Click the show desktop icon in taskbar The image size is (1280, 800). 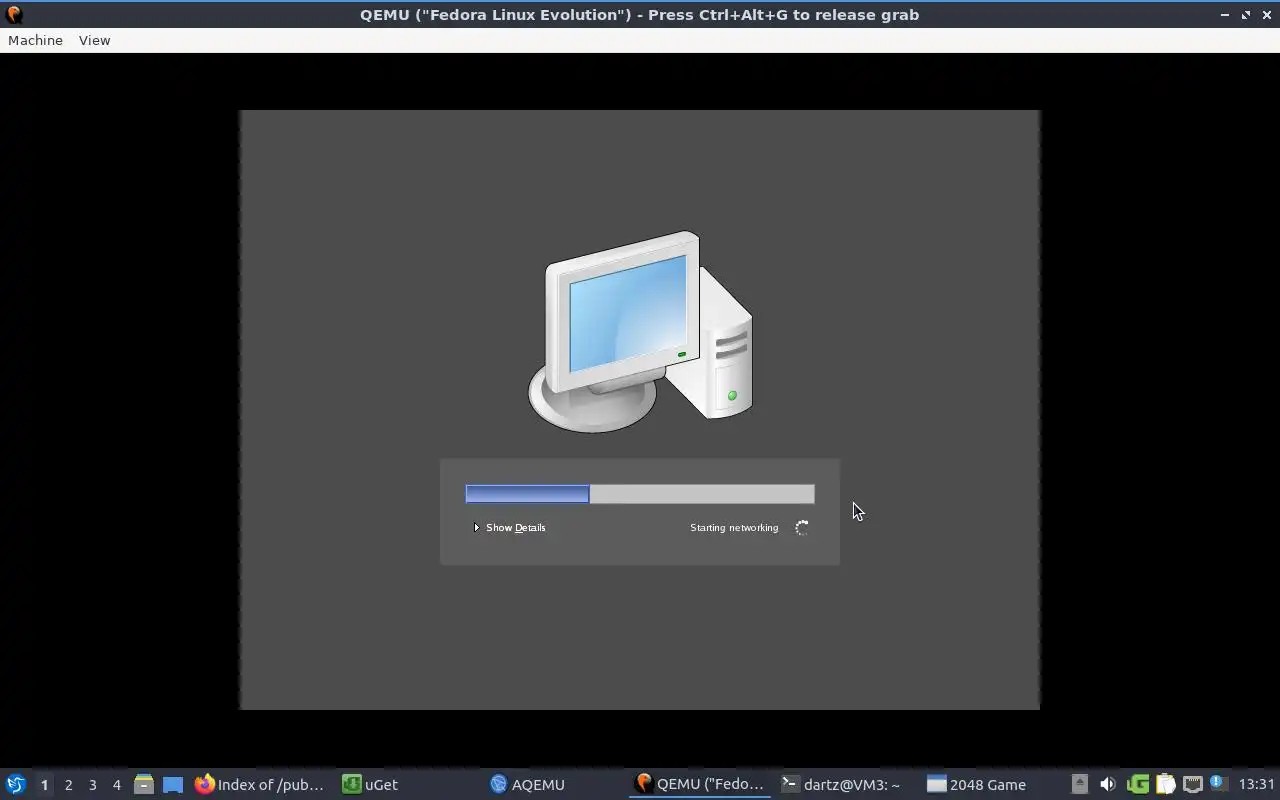click(173, 784)
